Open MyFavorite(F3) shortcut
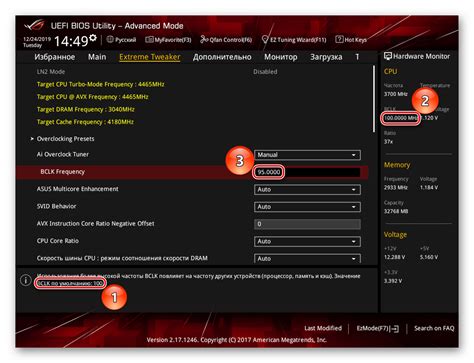The width and height of the screenshot is (474, 363). 168,40
